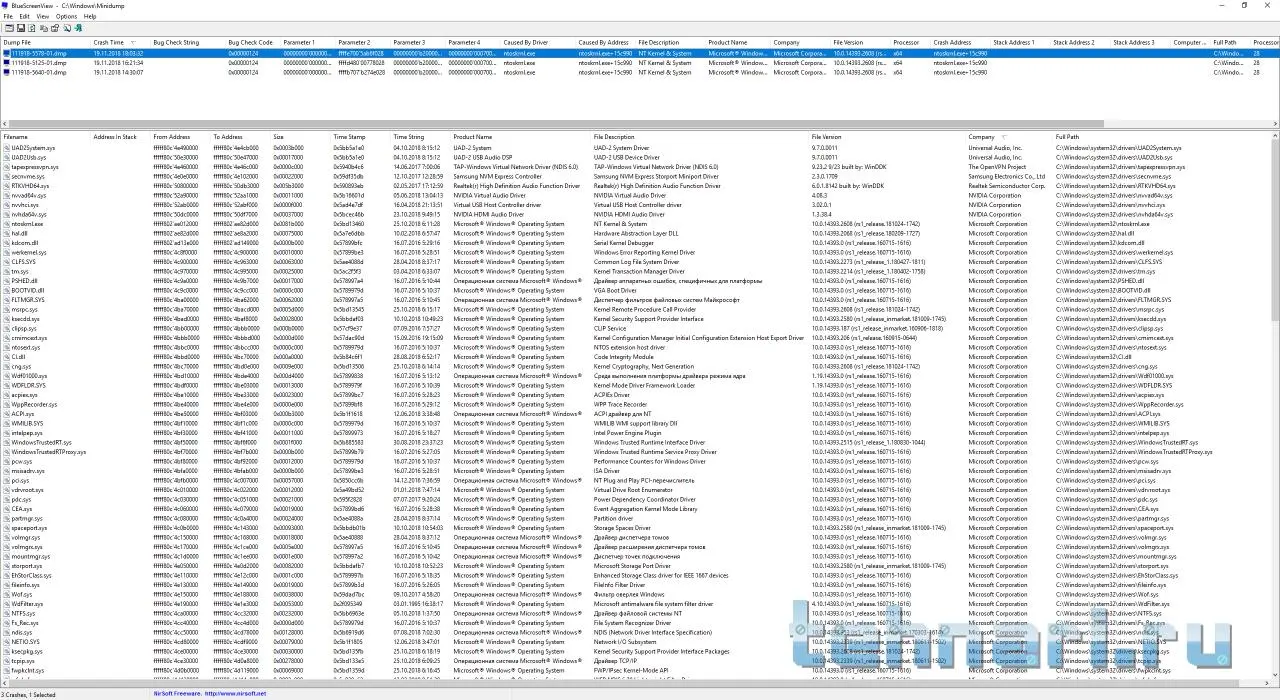Click the upper pane scrollbar left arrow
The height and width of the screenshot is (700, 1280).
point(4,124)
